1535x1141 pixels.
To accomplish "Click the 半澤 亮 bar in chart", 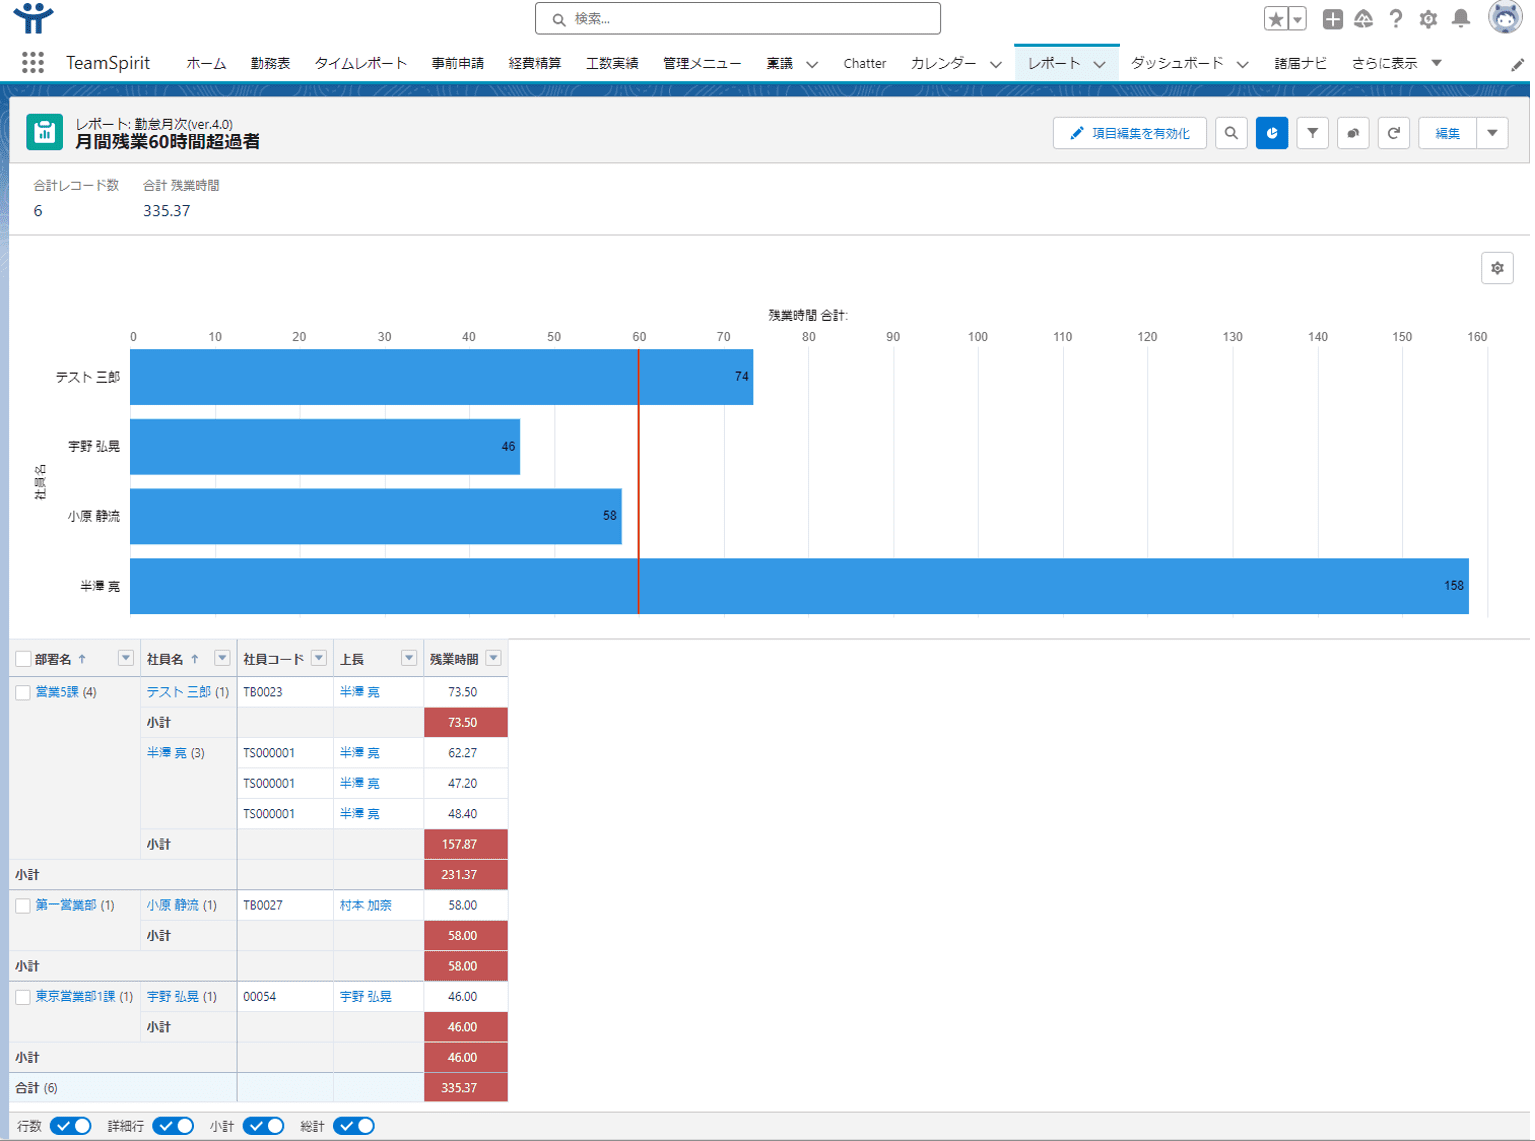I will point(798,586).
